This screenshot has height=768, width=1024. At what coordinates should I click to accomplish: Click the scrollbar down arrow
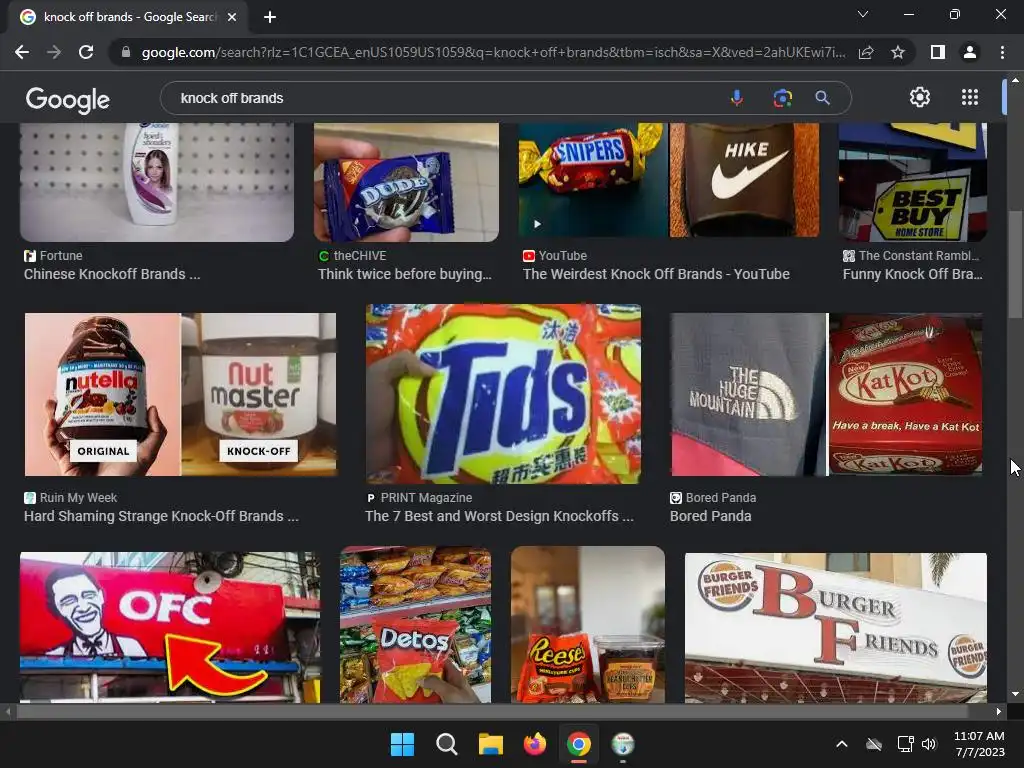tap(1015, 694)
